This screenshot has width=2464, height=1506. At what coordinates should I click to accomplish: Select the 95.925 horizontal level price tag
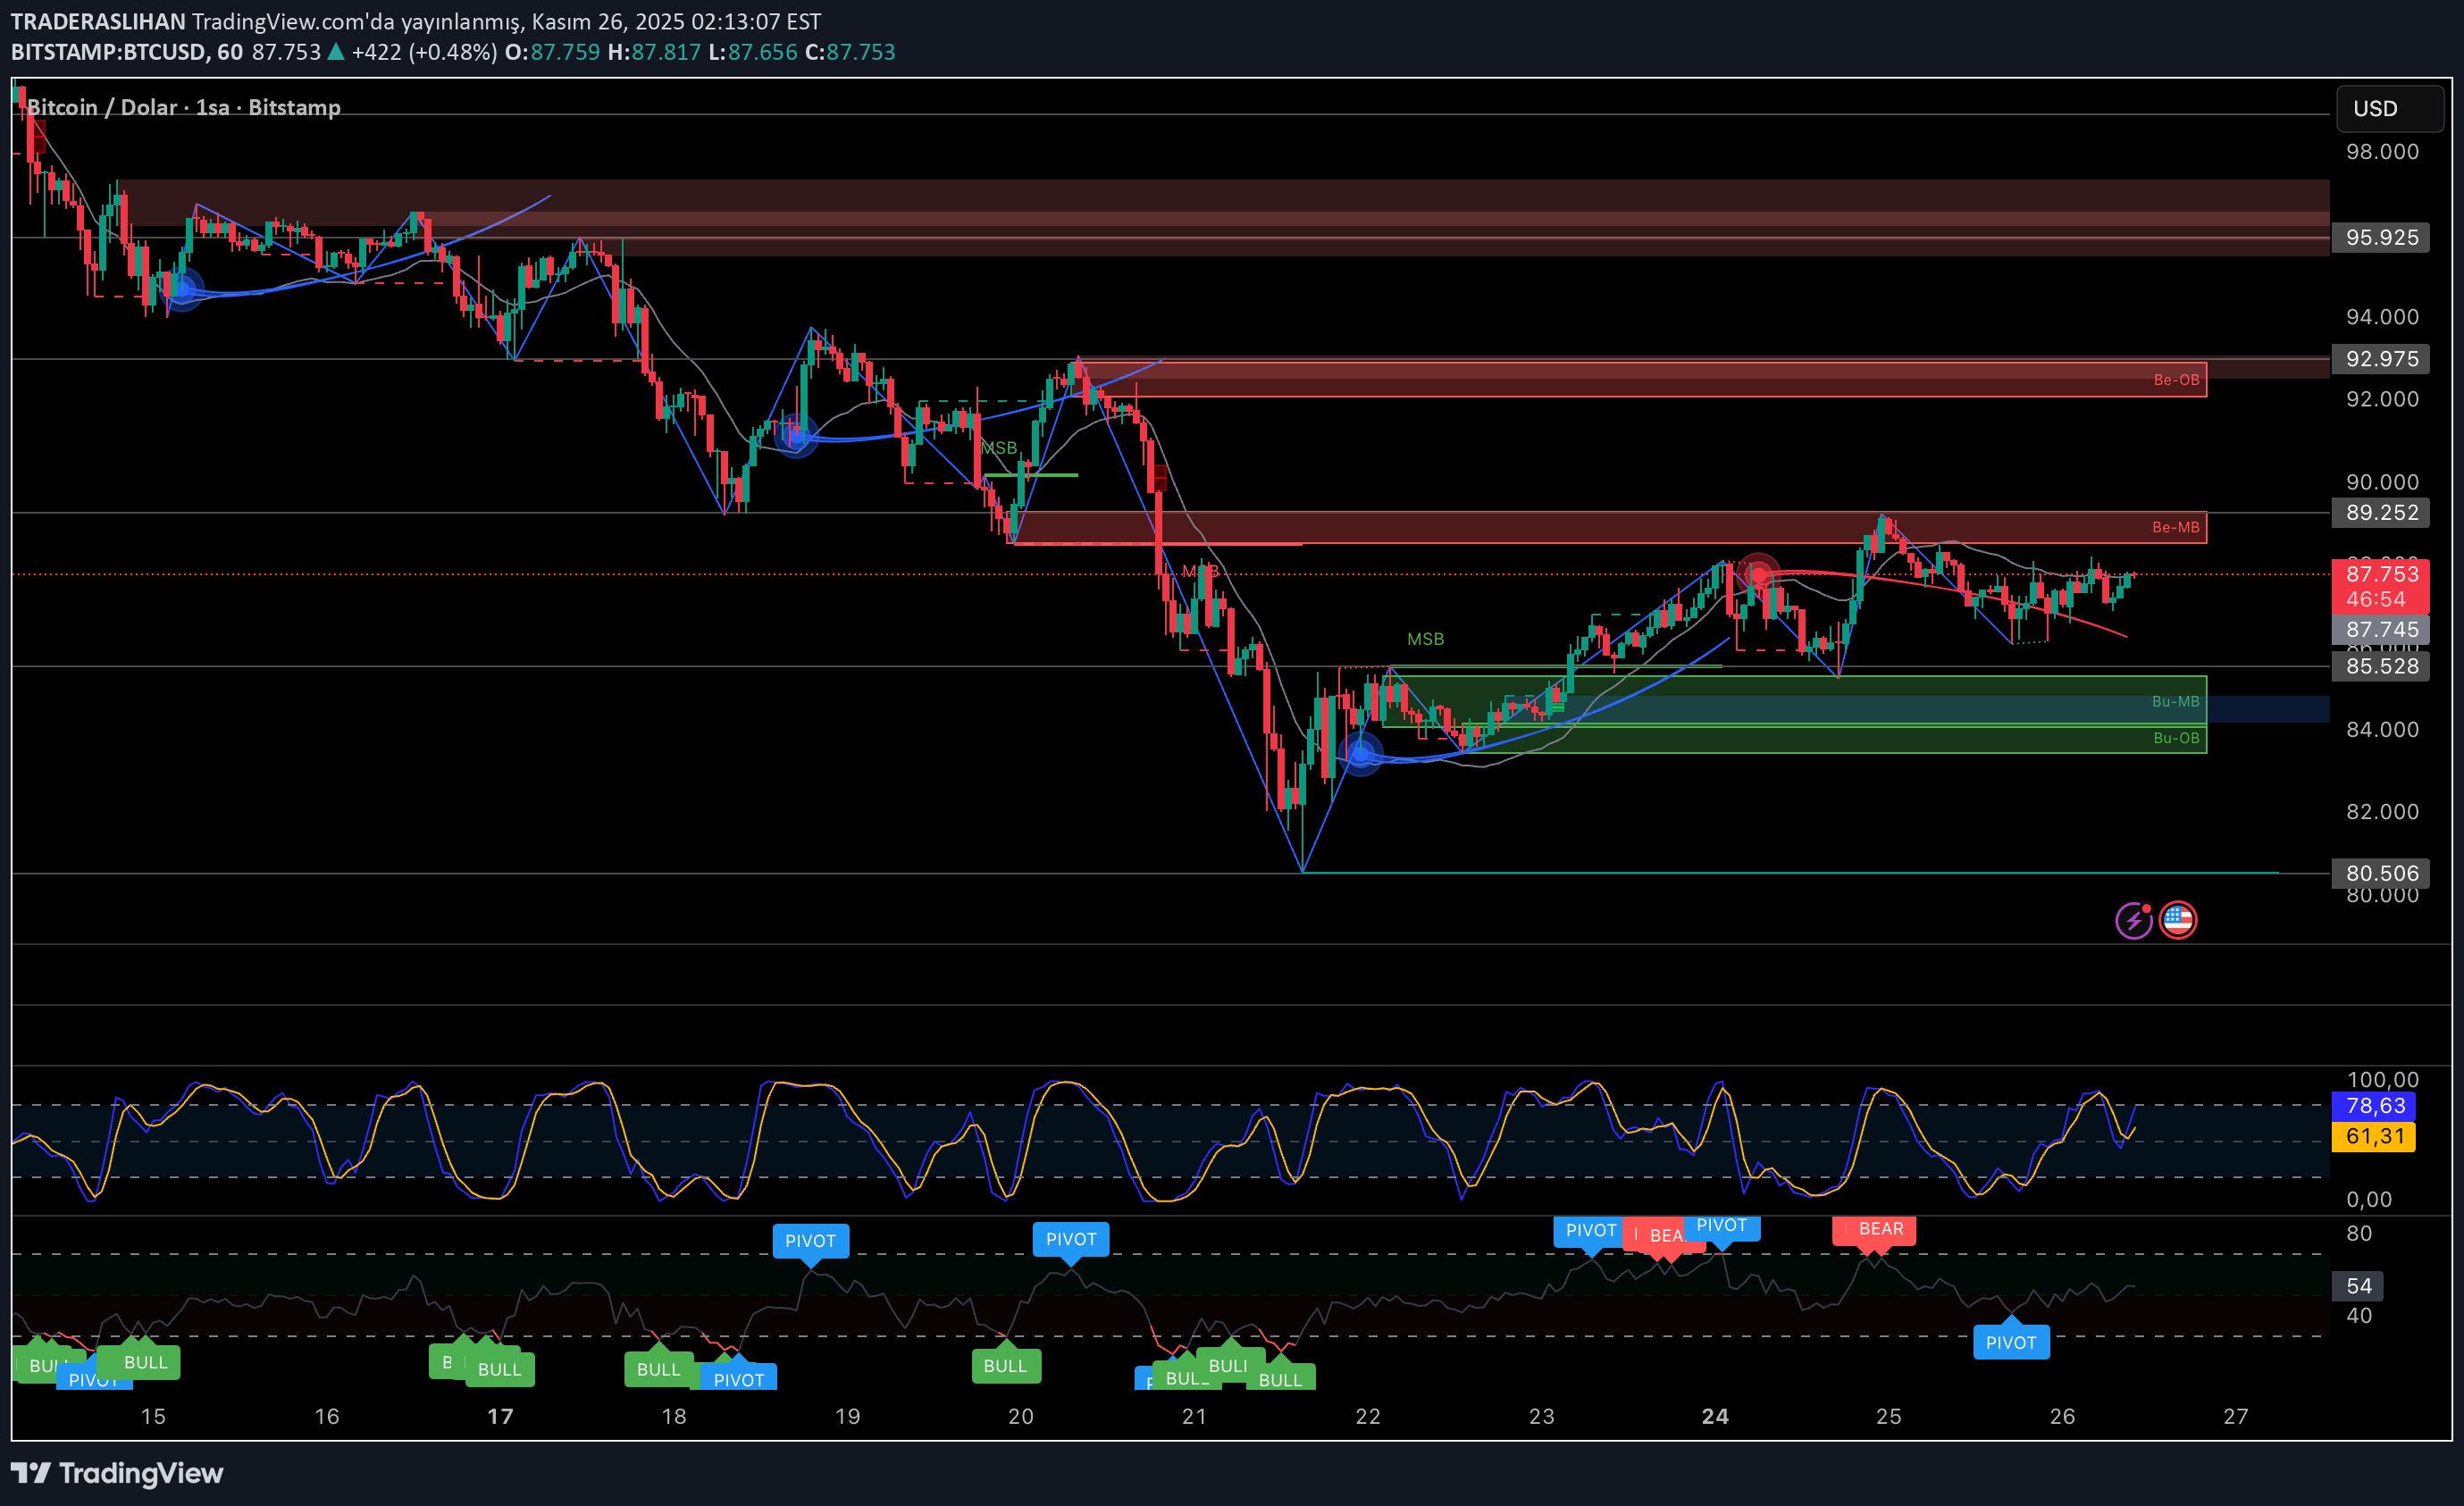pos(2381,238)
